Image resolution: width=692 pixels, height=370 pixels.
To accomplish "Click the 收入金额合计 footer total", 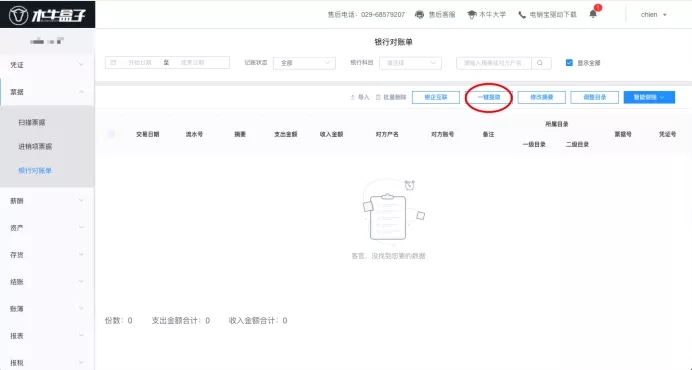I will click(258, 321).
